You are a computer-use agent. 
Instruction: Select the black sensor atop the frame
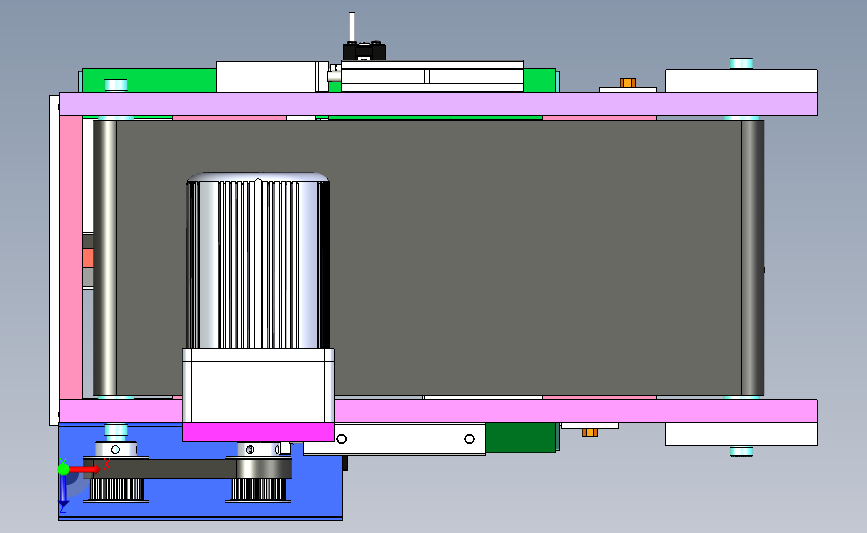point(364,51)
